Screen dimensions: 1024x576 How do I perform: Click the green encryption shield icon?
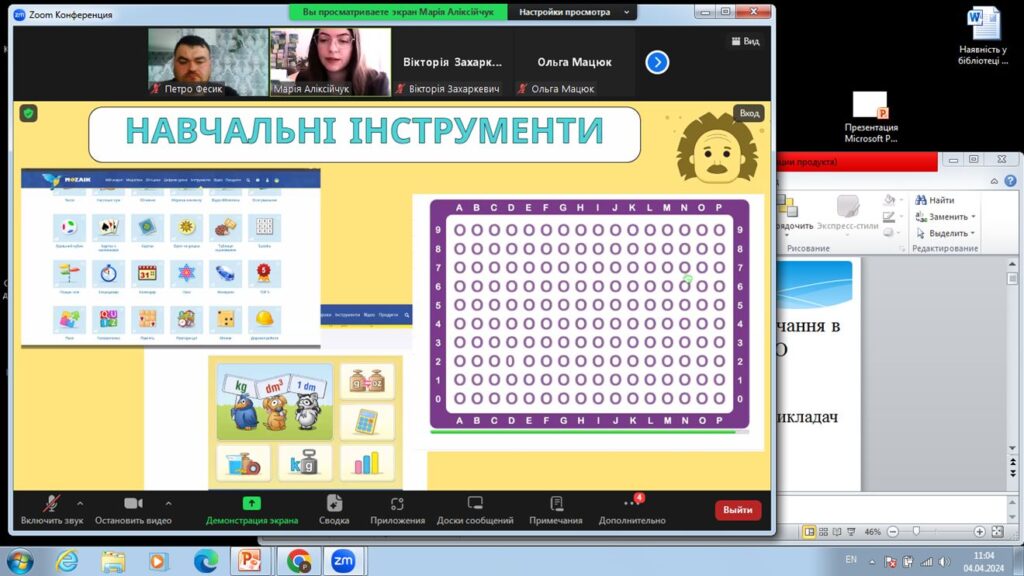29,113
